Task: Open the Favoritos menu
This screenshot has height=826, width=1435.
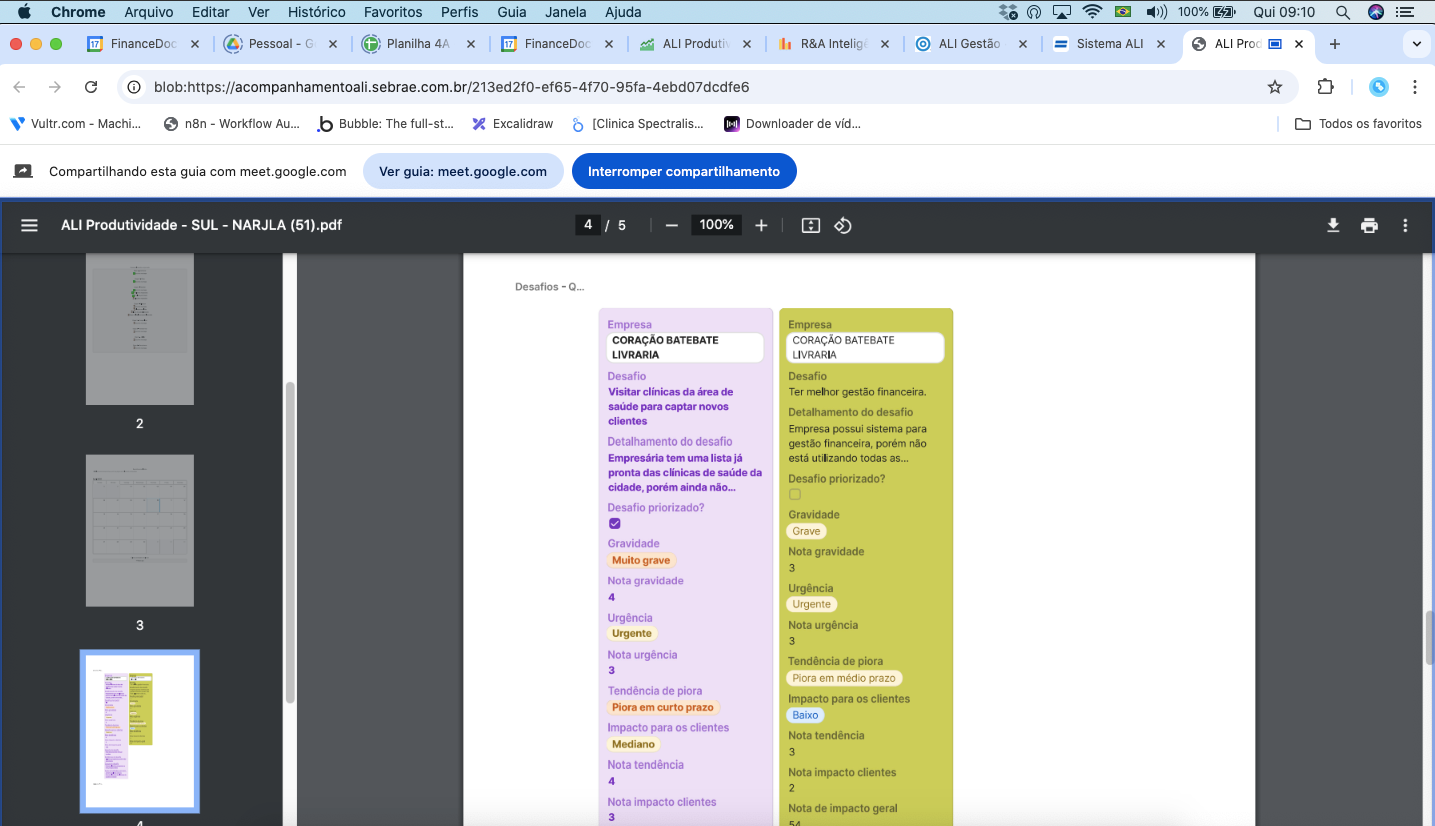Action: [x=393, y=12]
